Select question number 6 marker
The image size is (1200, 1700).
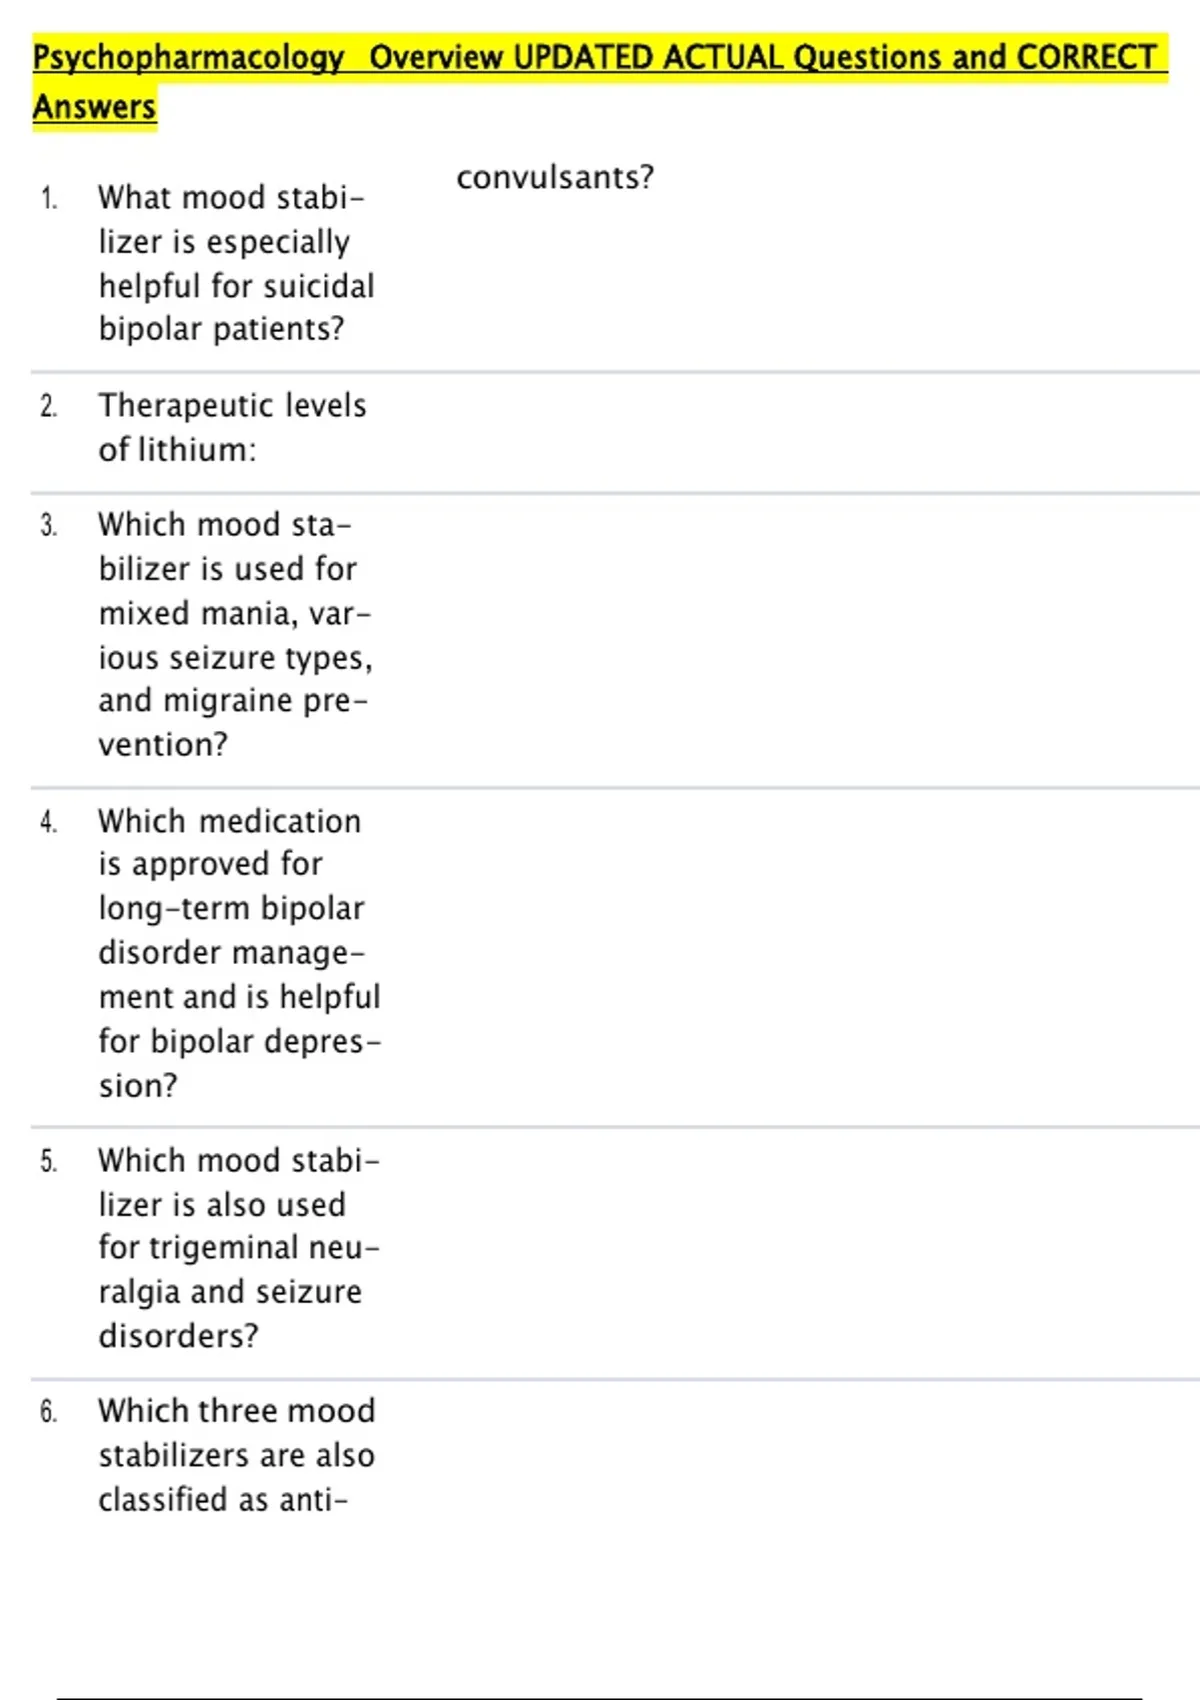49,1411
